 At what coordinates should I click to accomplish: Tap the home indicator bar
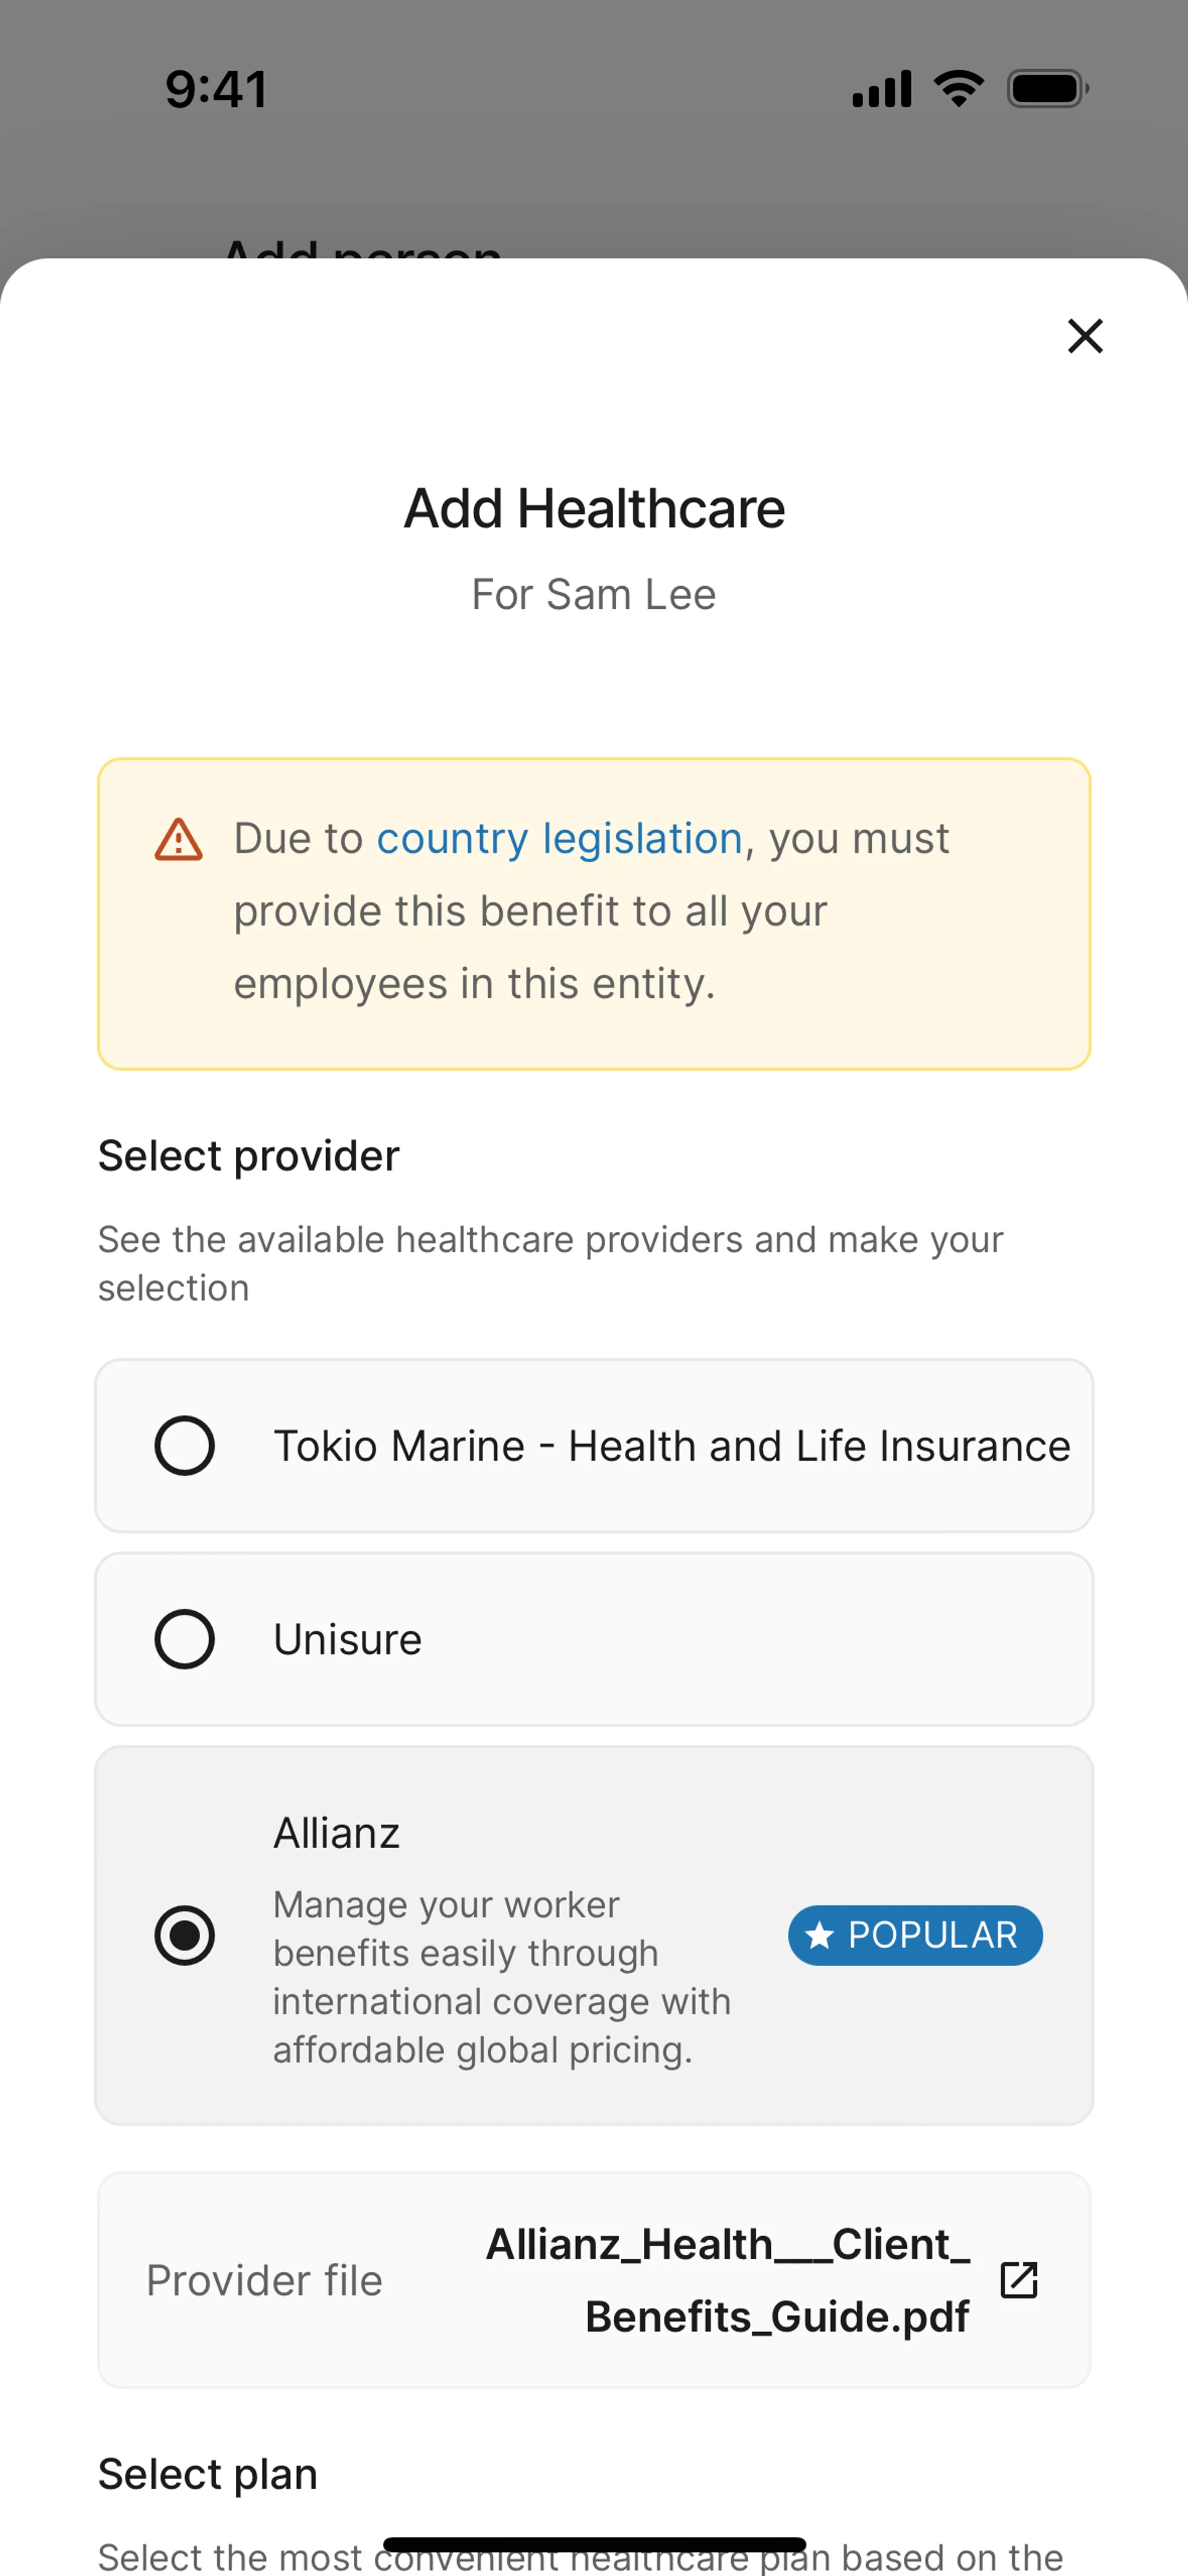click(594, 2544)
